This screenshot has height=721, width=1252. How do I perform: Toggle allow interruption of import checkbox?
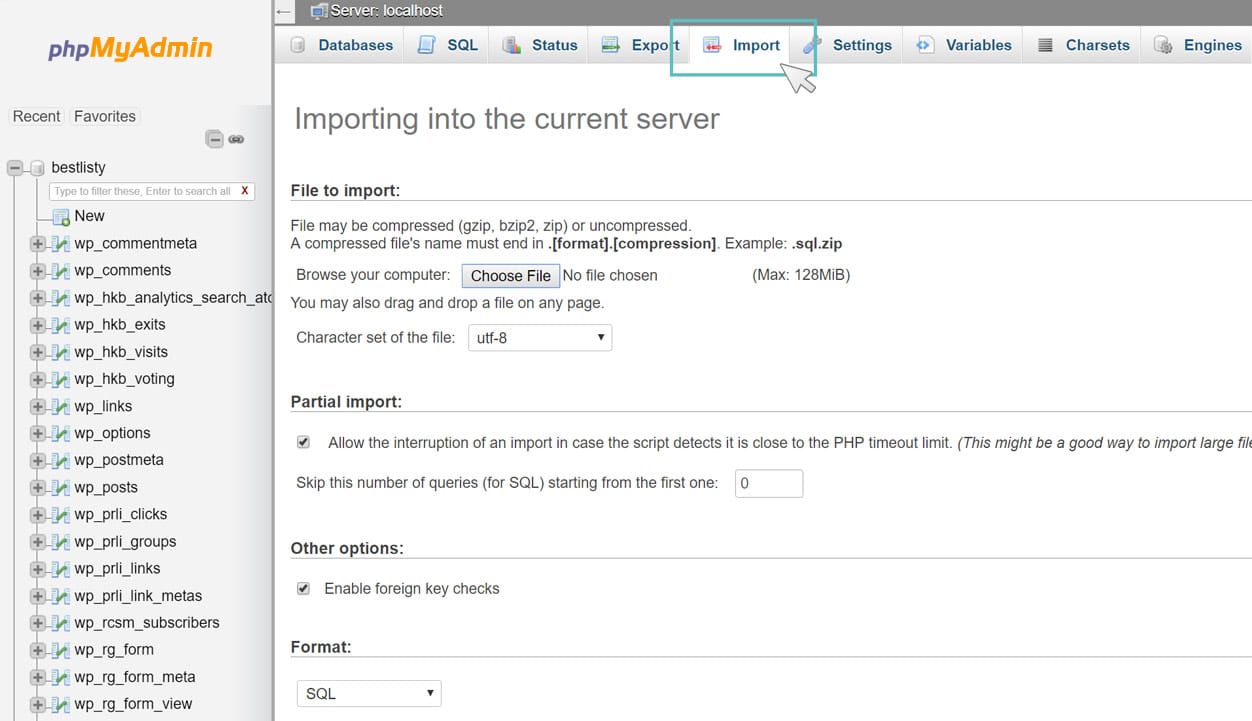[303, 442]
